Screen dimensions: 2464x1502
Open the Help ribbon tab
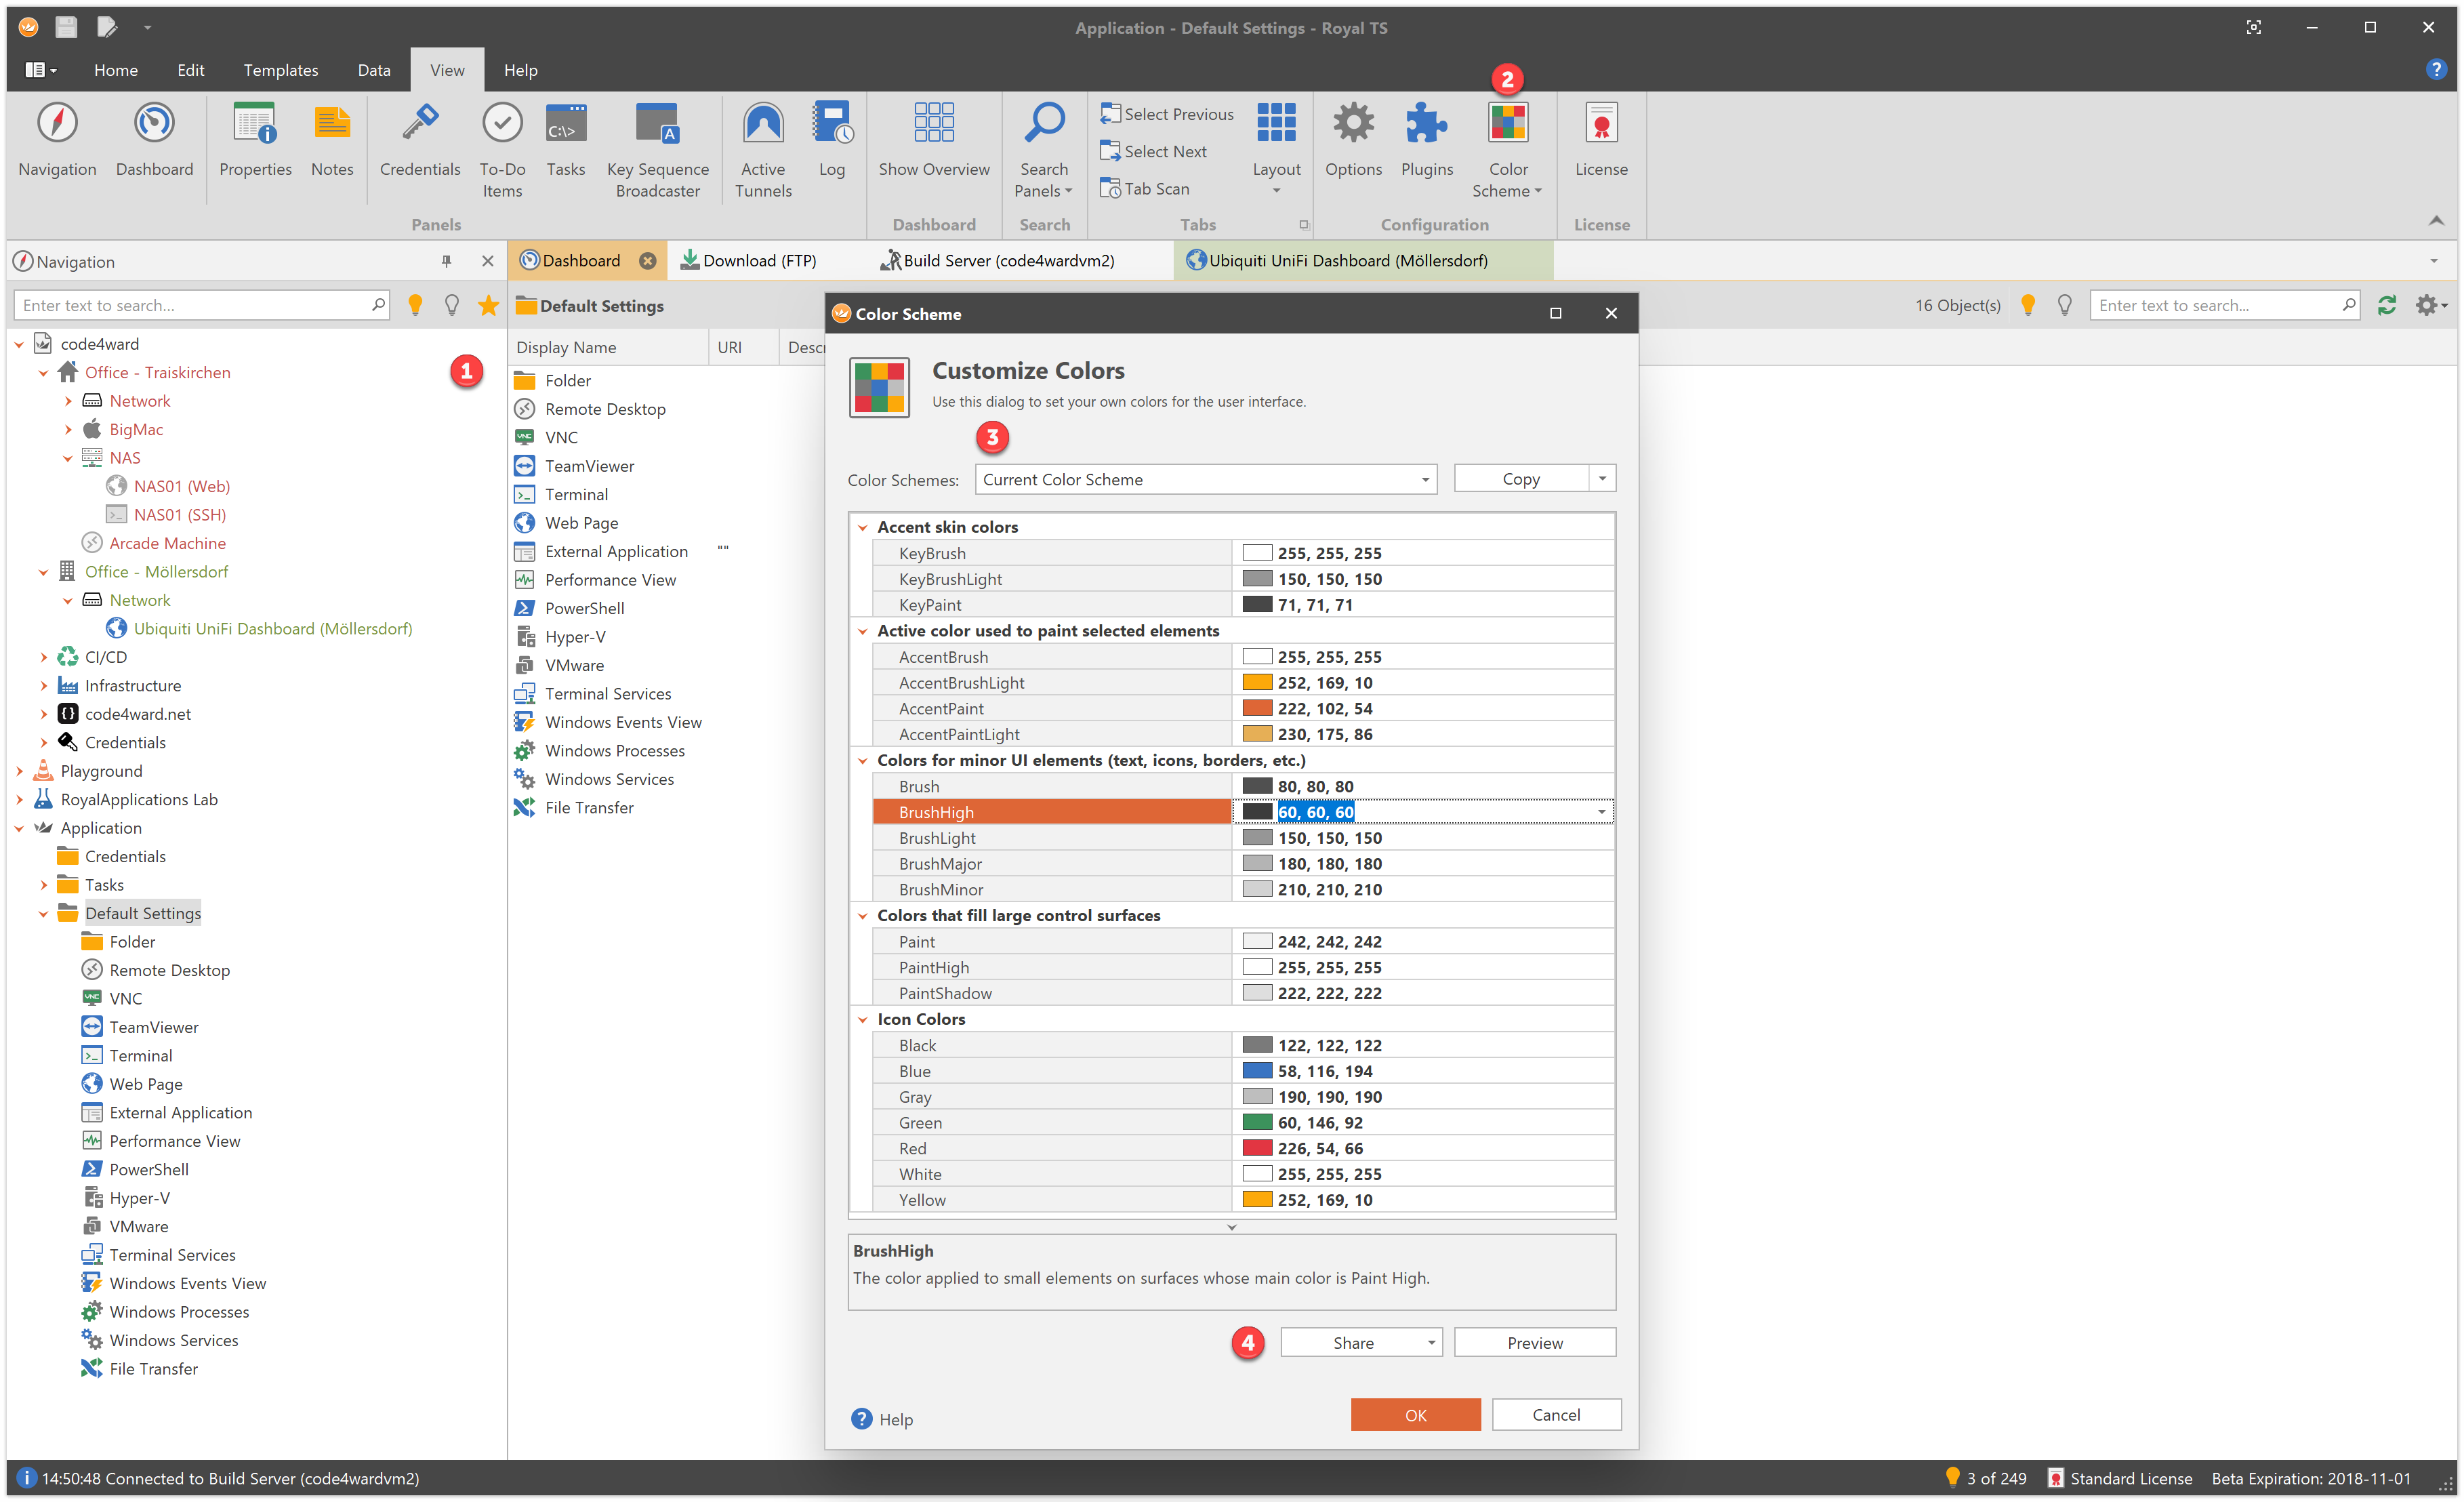520,70
